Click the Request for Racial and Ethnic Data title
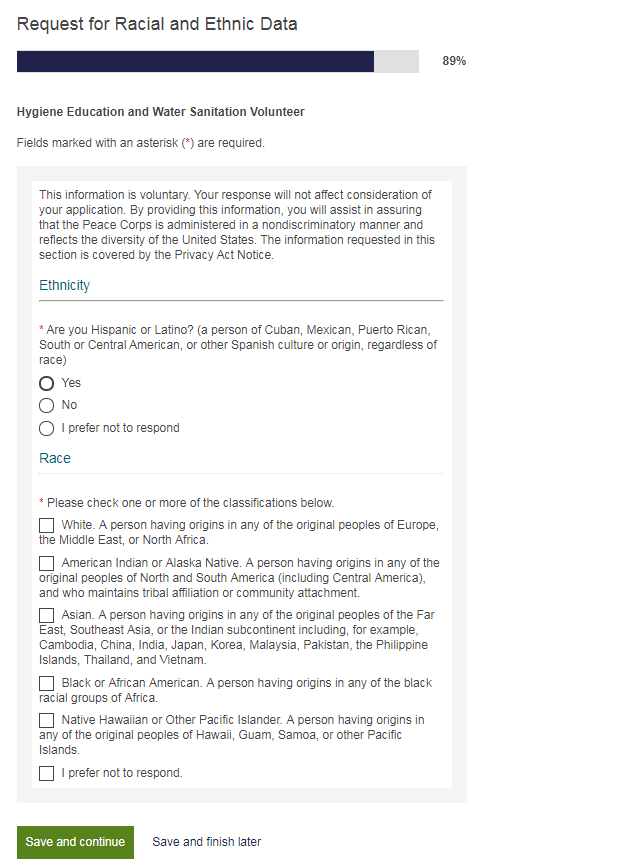The width and height of the screenshot is (623, 866). coord(157,24)
